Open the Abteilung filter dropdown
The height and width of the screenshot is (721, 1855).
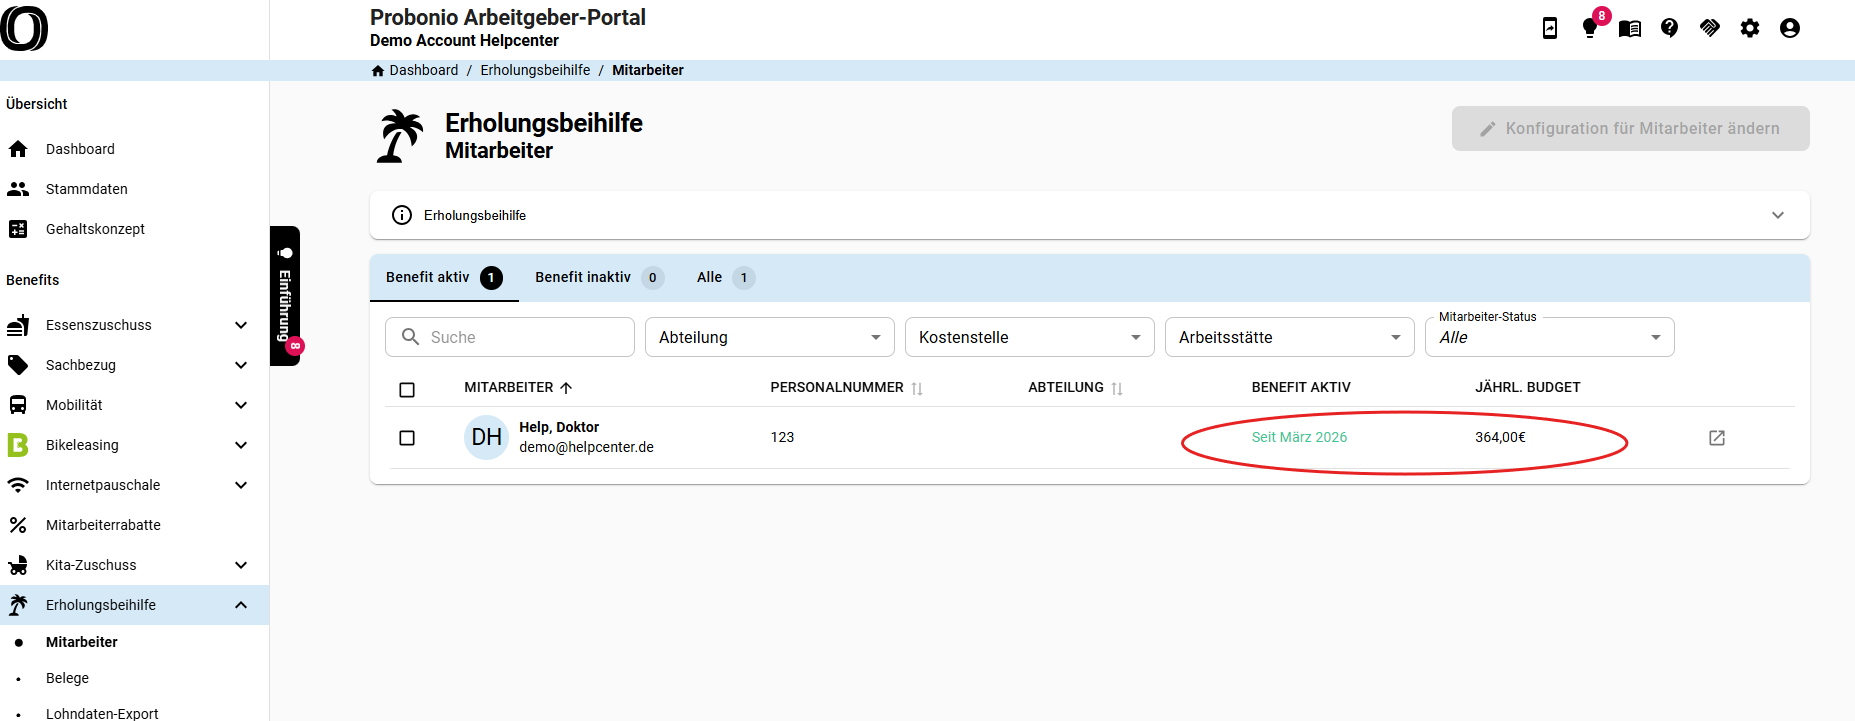(x=770, y=337)
